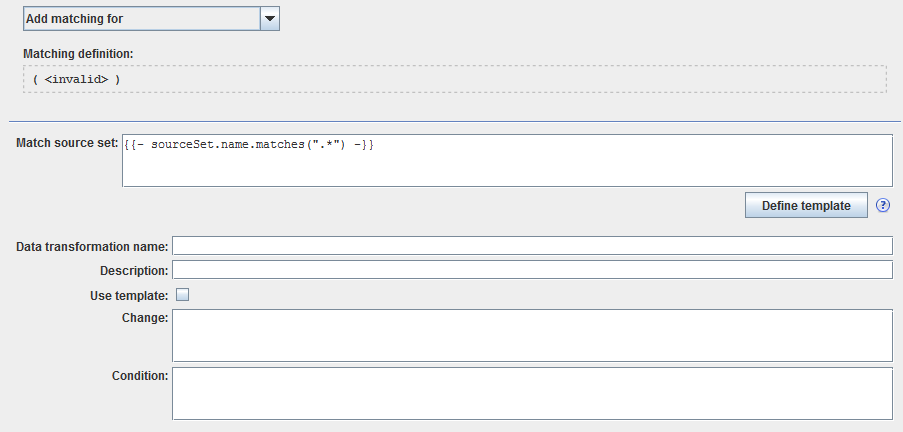Click the dashed Matching definition box

[x=500, y=79]
